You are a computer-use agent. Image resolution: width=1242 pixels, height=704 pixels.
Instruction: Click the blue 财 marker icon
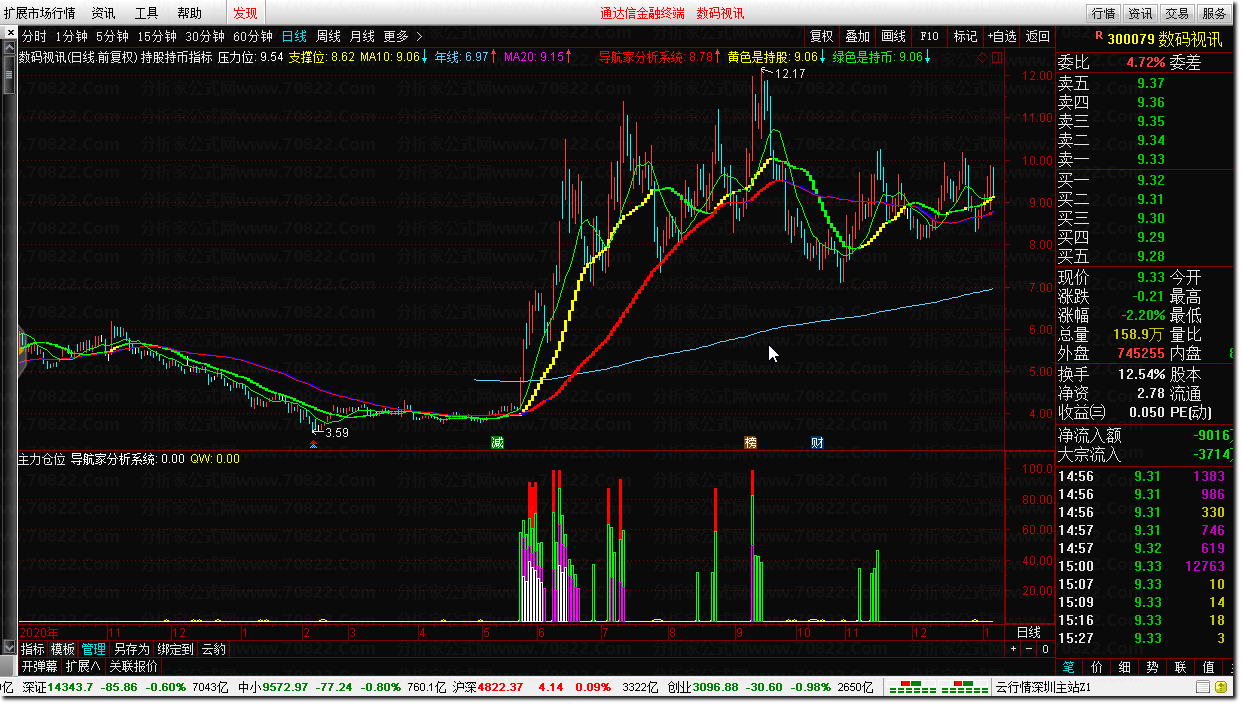pos(817,442)
